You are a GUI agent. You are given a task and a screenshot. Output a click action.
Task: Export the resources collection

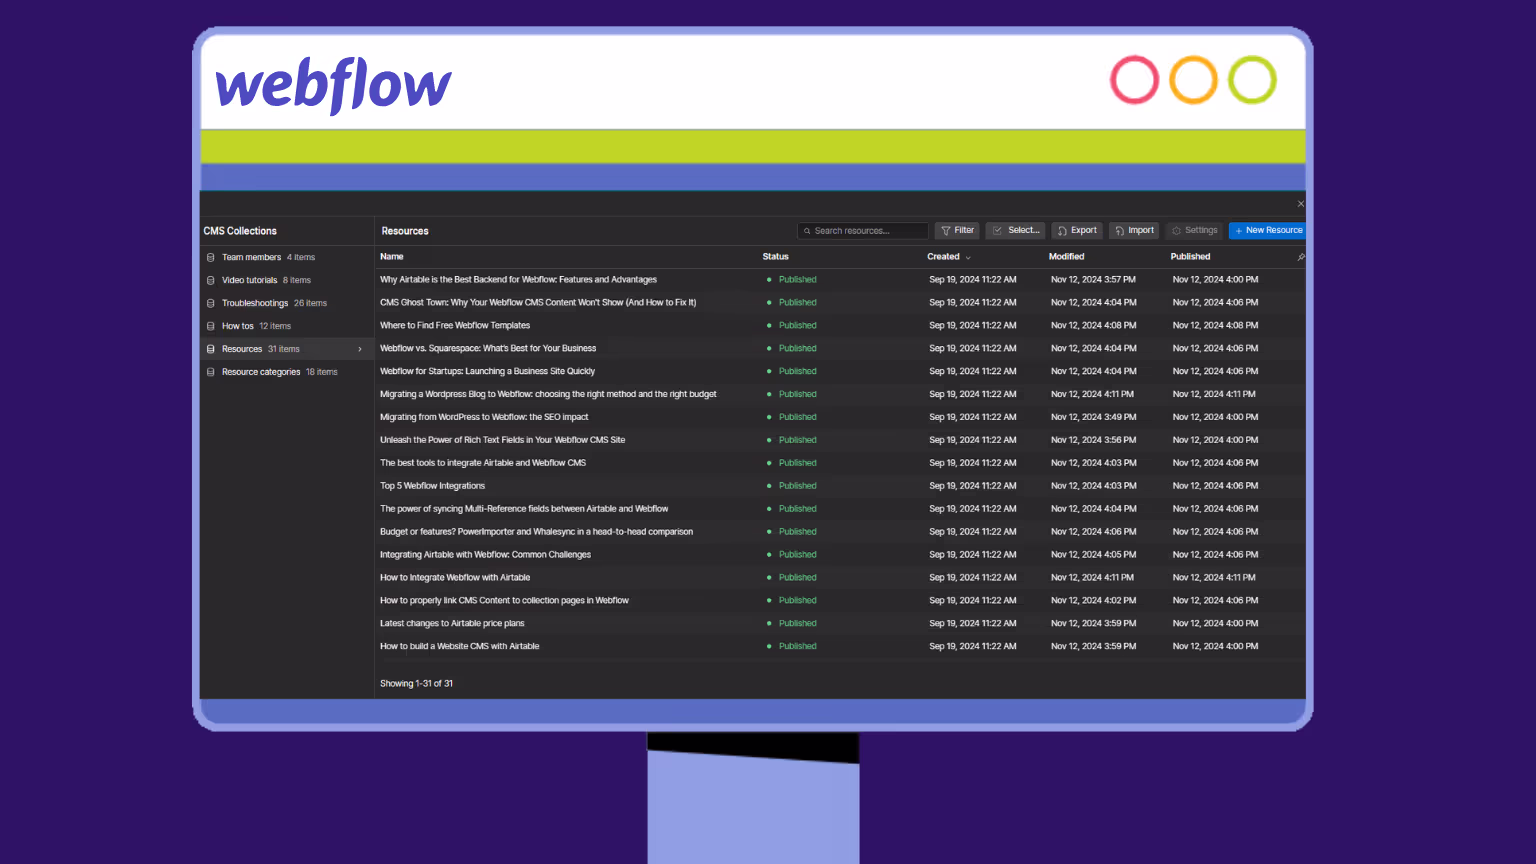pos(1076,230)
